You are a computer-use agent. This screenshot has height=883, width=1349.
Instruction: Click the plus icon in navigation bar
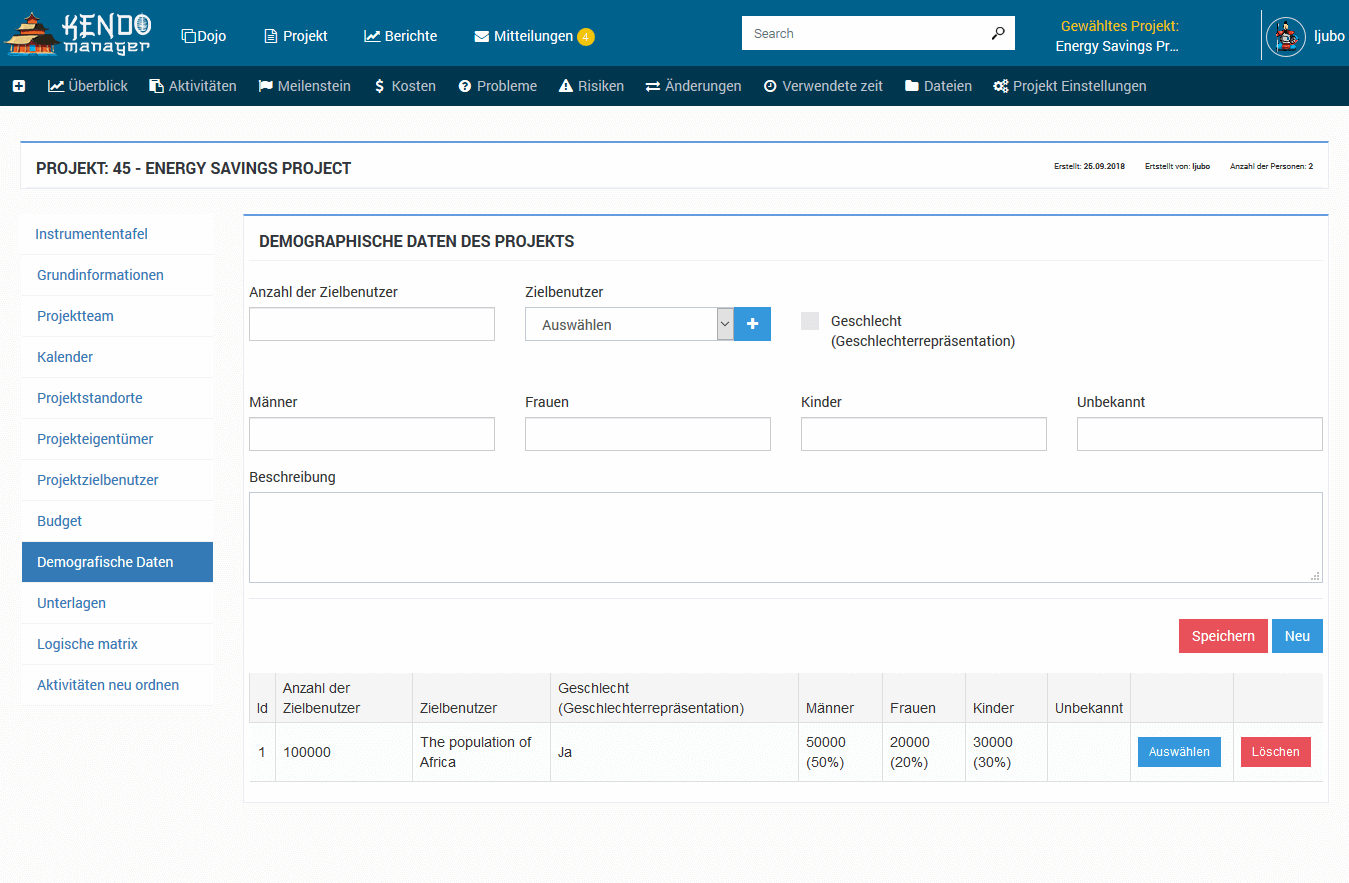pyautogui.click(x=19, y=87)
